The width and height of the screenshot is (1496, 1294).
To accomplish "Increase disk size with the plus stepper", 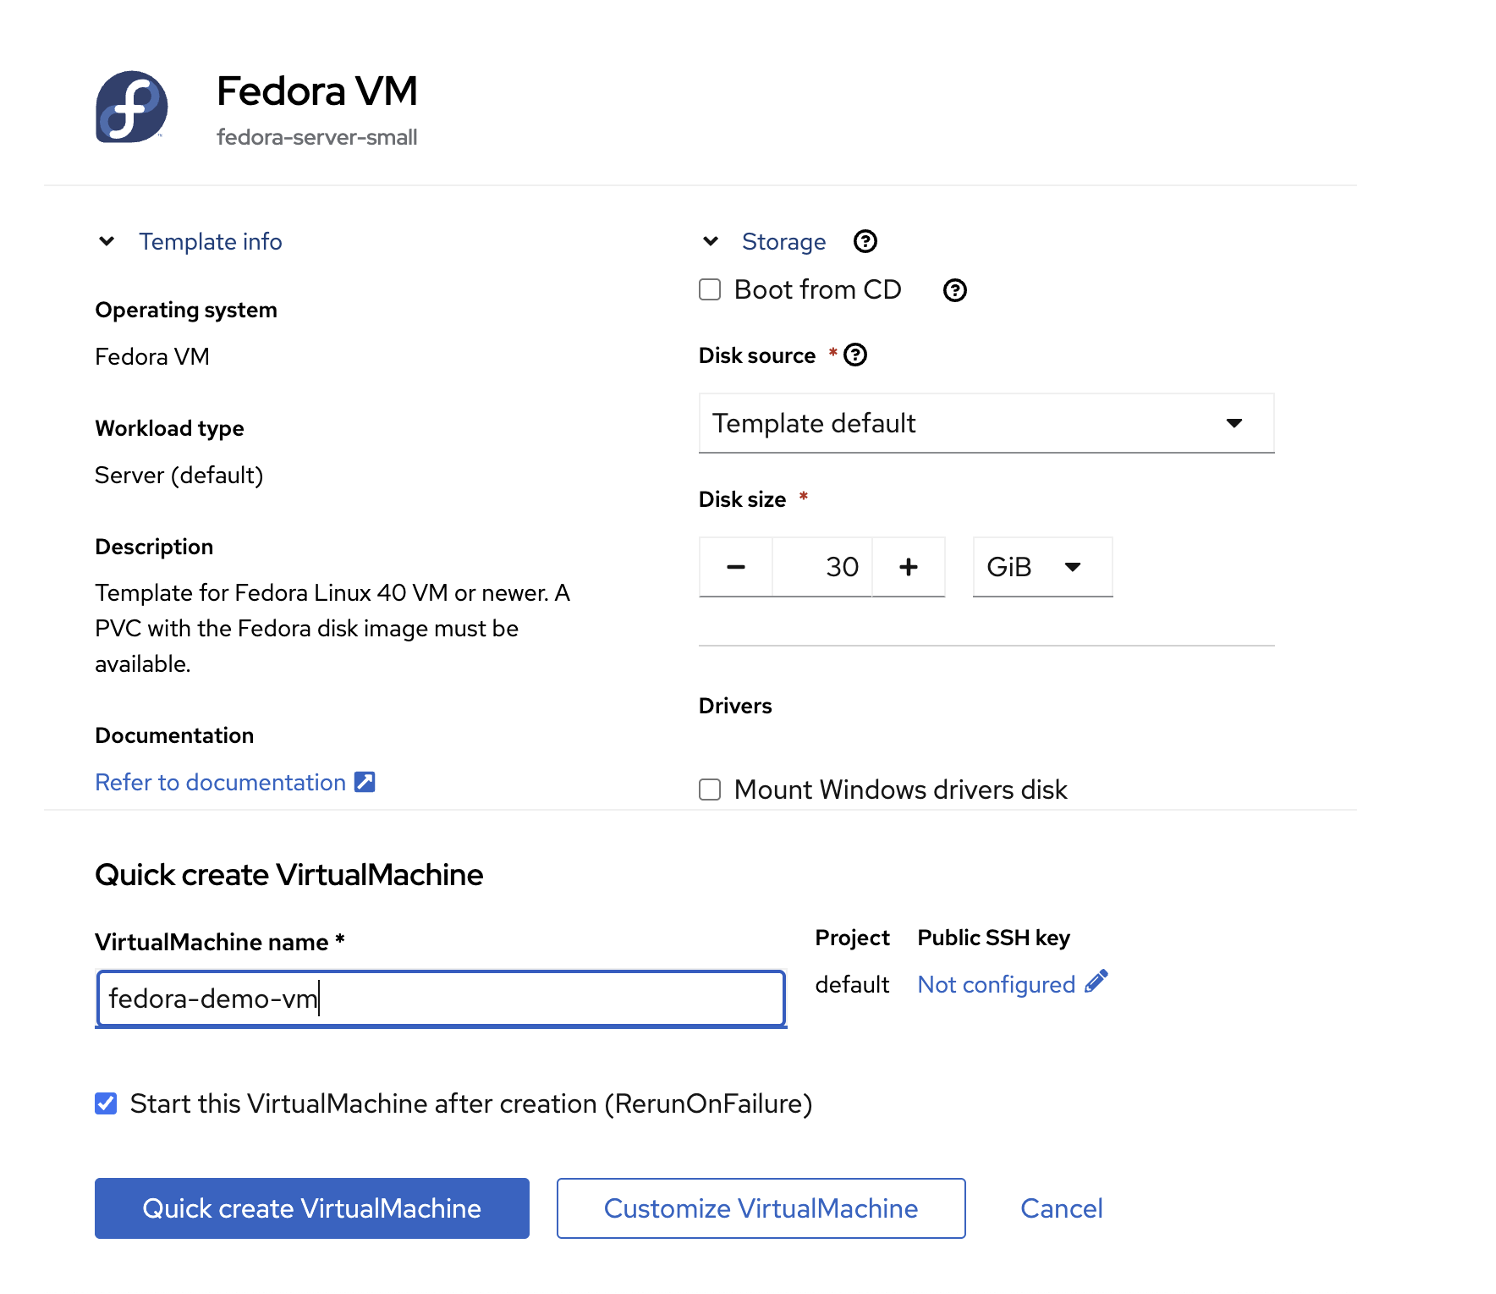I will click(x=908, y=566).
